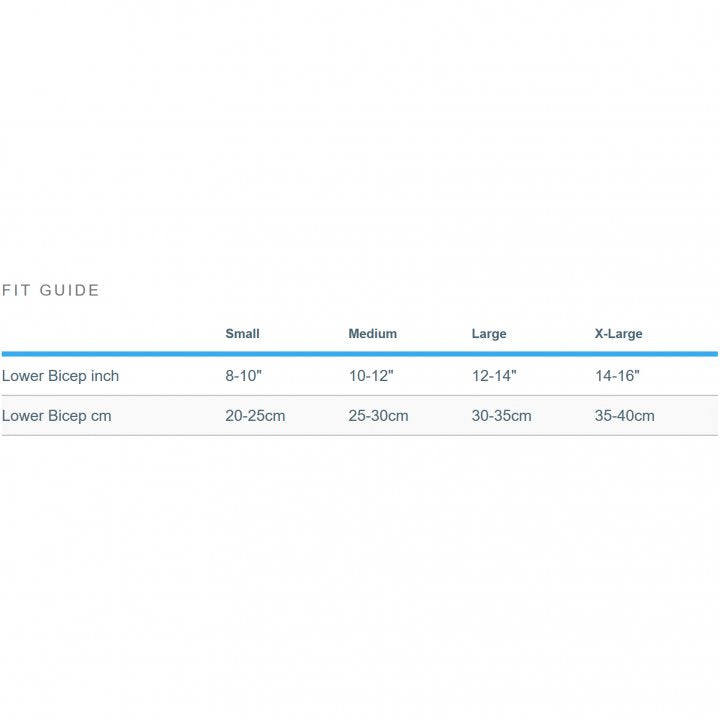Select the 30-35cm Large measurement cell
720x720 pixels.
tap(501, 416)
